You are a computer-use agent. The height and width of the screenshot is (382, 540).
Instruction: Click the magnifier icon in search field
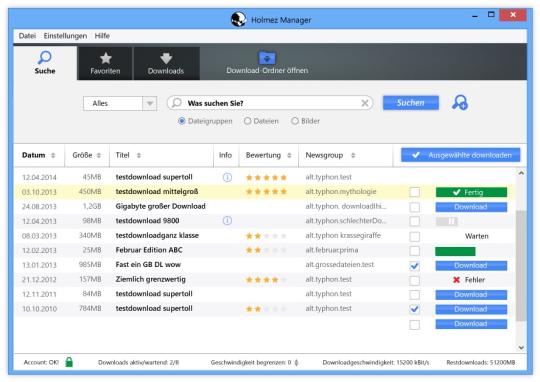click(177, 103)
